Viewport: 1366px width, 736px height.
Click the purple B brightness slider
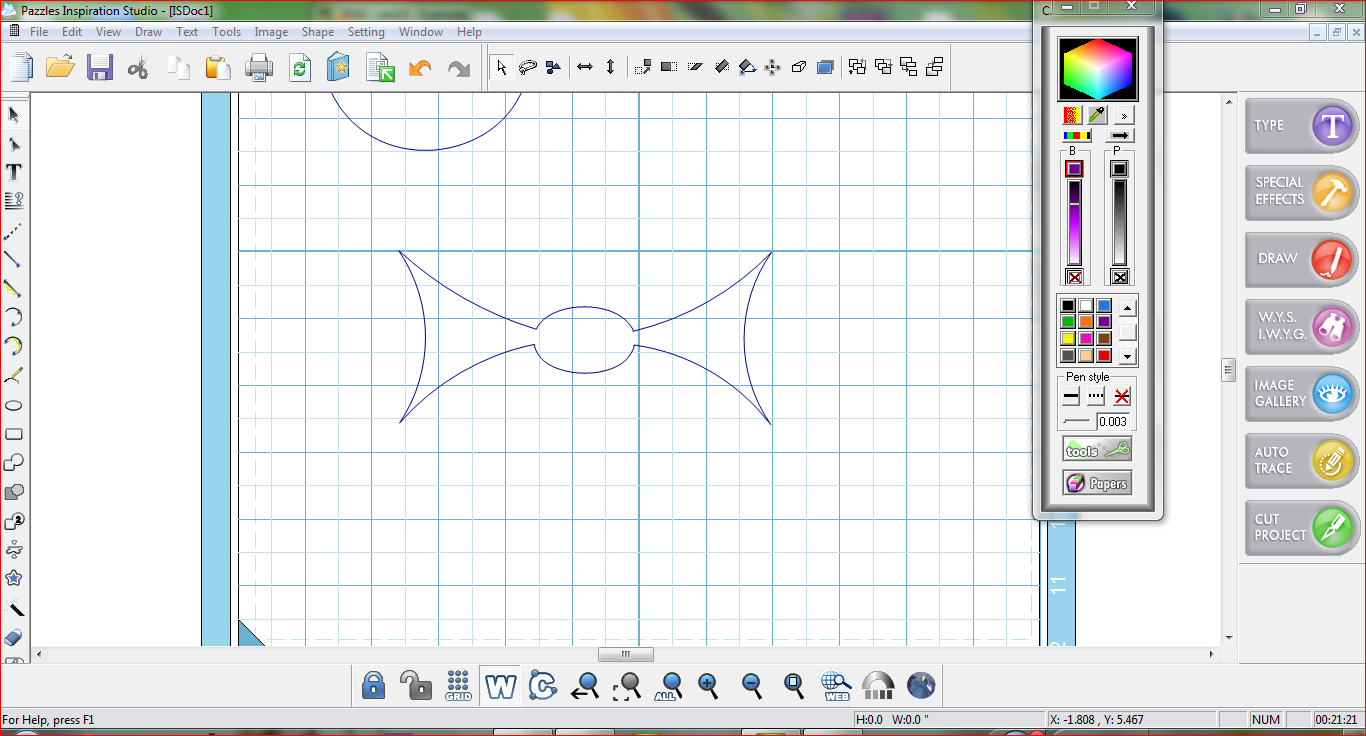(1074, 222)
